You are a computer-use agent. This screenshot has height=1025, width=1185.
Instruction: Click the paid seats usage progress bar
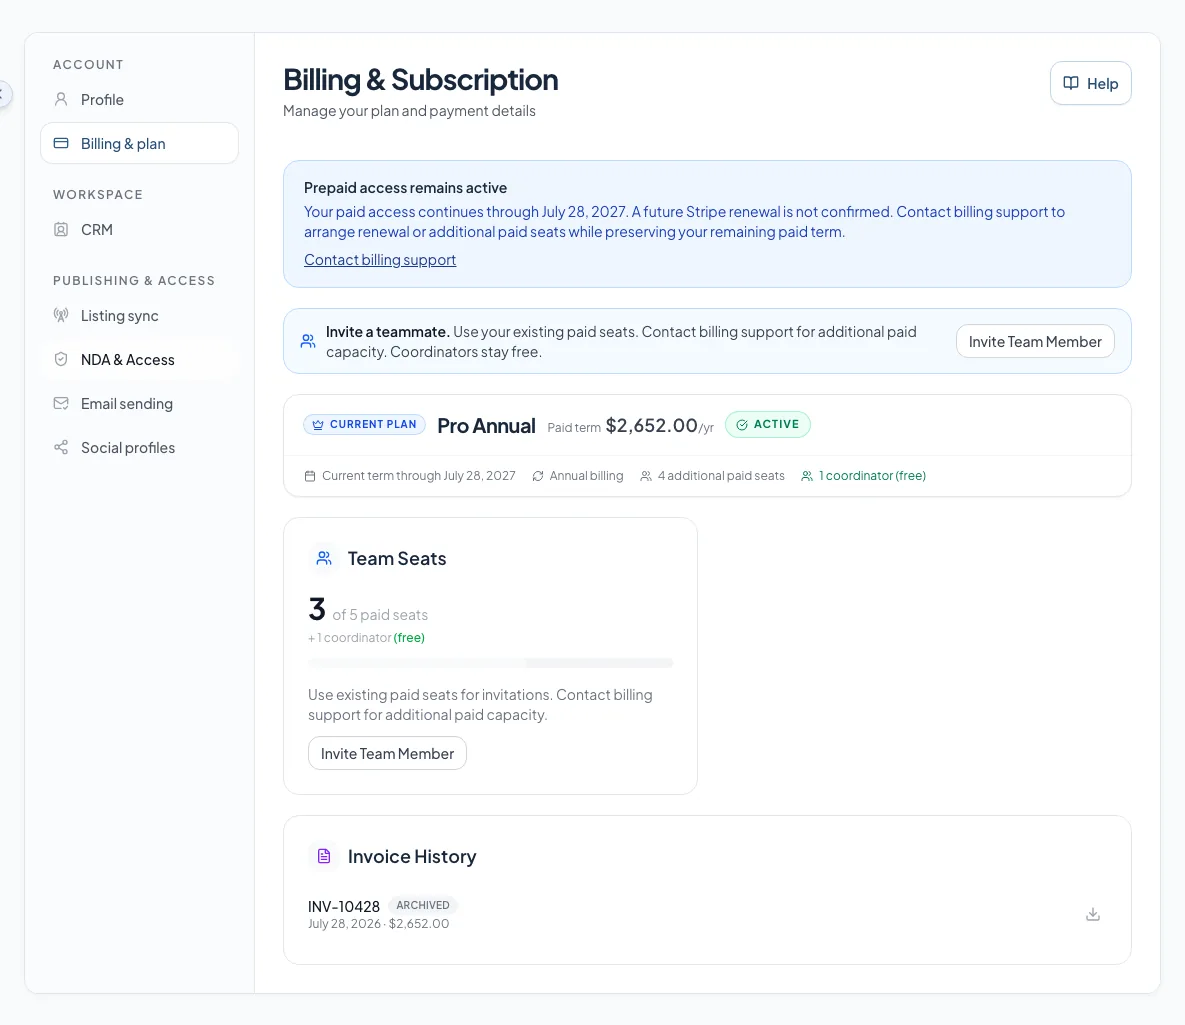490,663
